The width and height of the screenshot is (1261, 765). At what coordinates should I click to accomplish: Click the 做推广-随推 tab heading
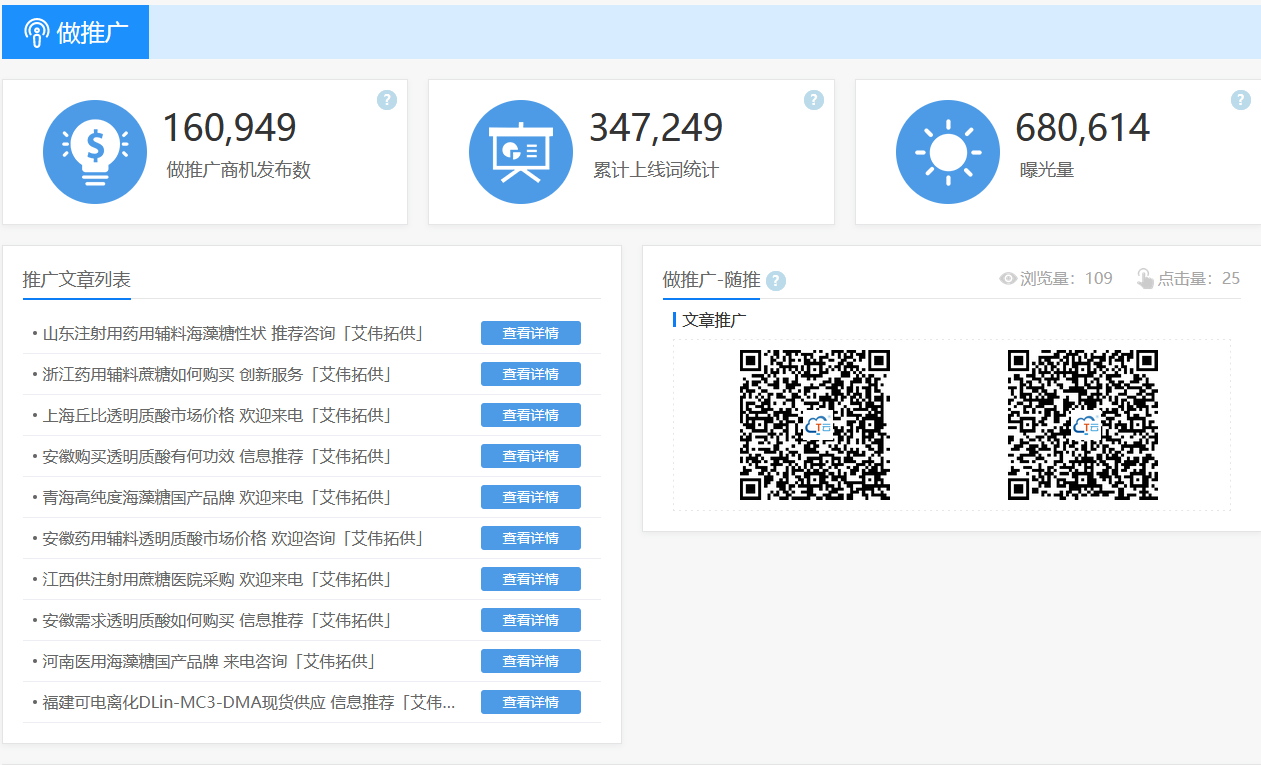click(x=711, y=280)
